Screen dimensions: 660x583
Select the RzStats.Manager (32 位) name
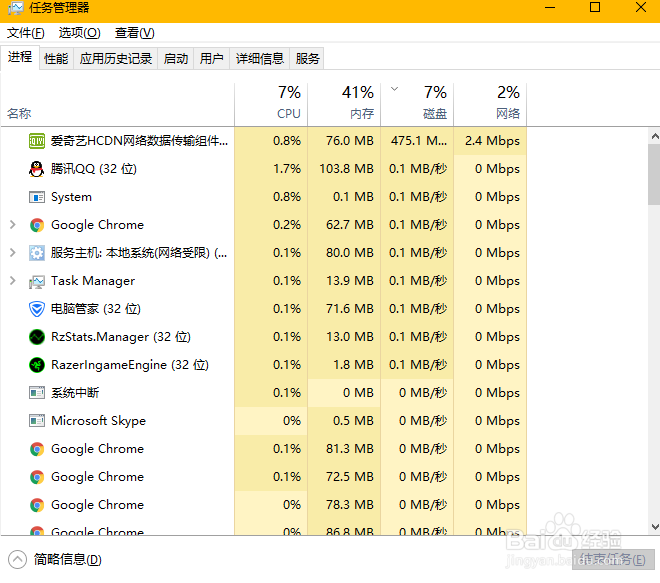click(121, 337)
